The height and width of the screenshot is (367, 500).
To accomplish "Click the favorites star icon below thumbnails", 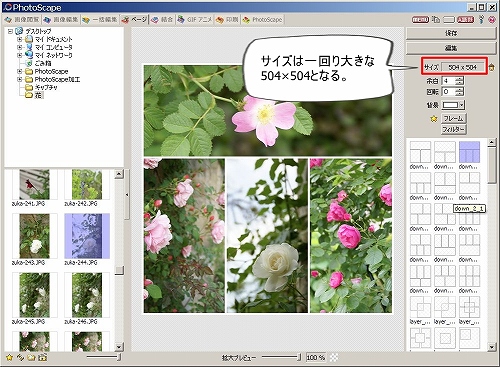I will coord(9,358).
